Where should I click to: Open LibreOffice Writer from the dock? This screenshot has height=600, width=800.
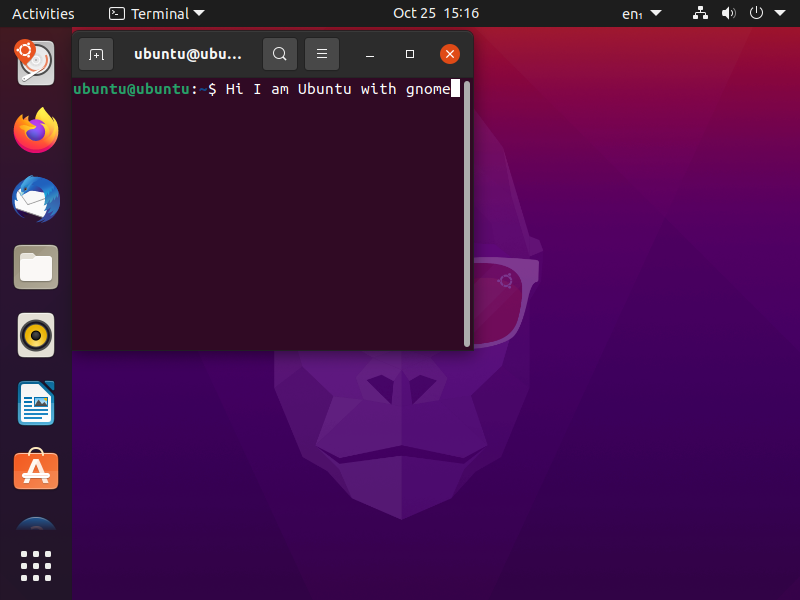coord(36,403)
